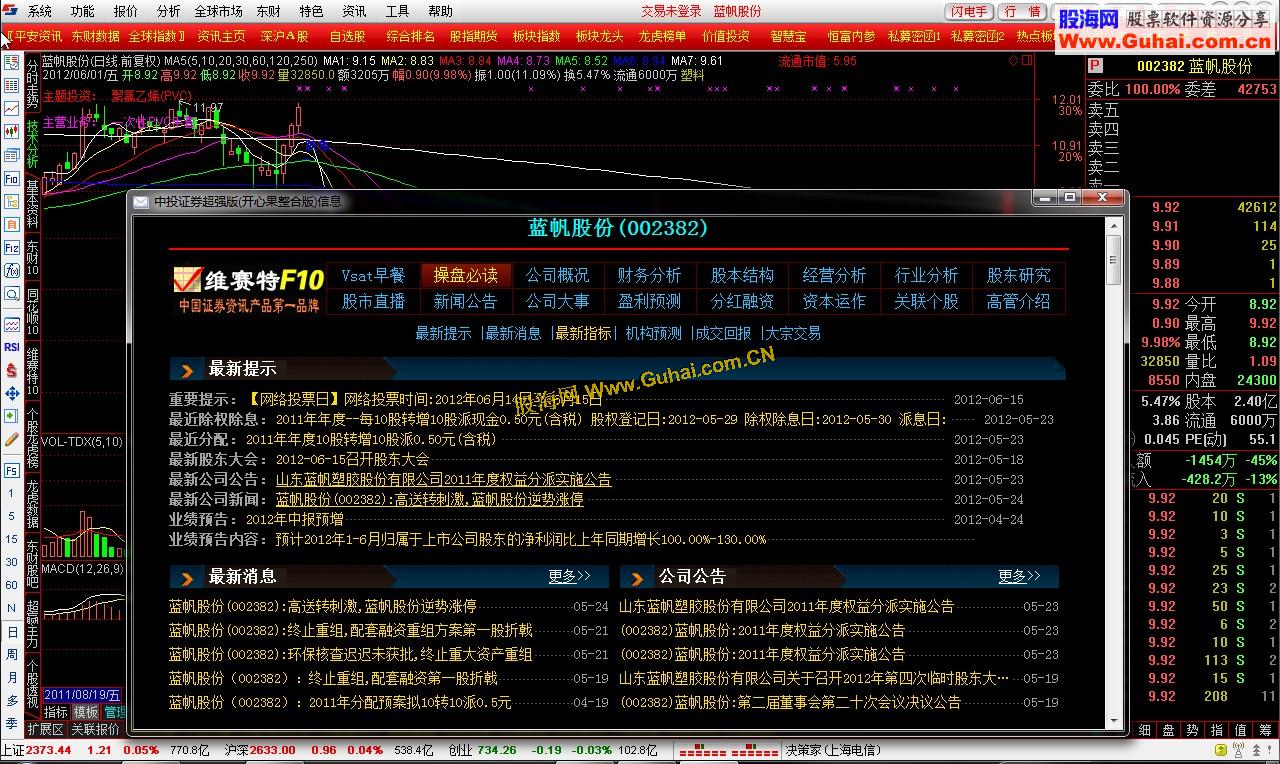This screenshot has width=1280, height=764.
Task: Open the 财务分析 tab
Action: (649, 275)
